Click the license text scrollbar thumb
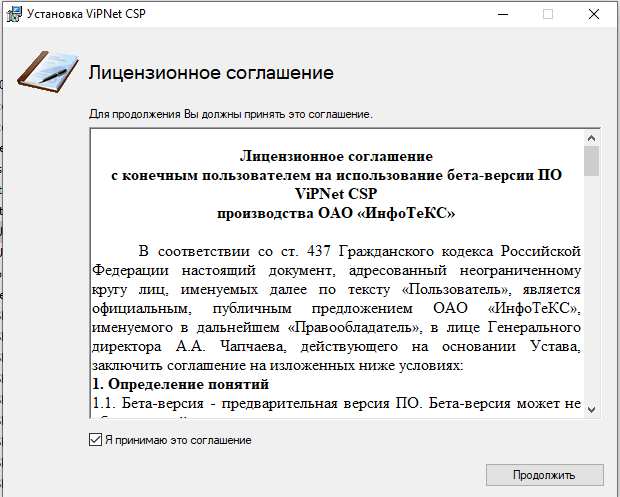 pos(591,162)
